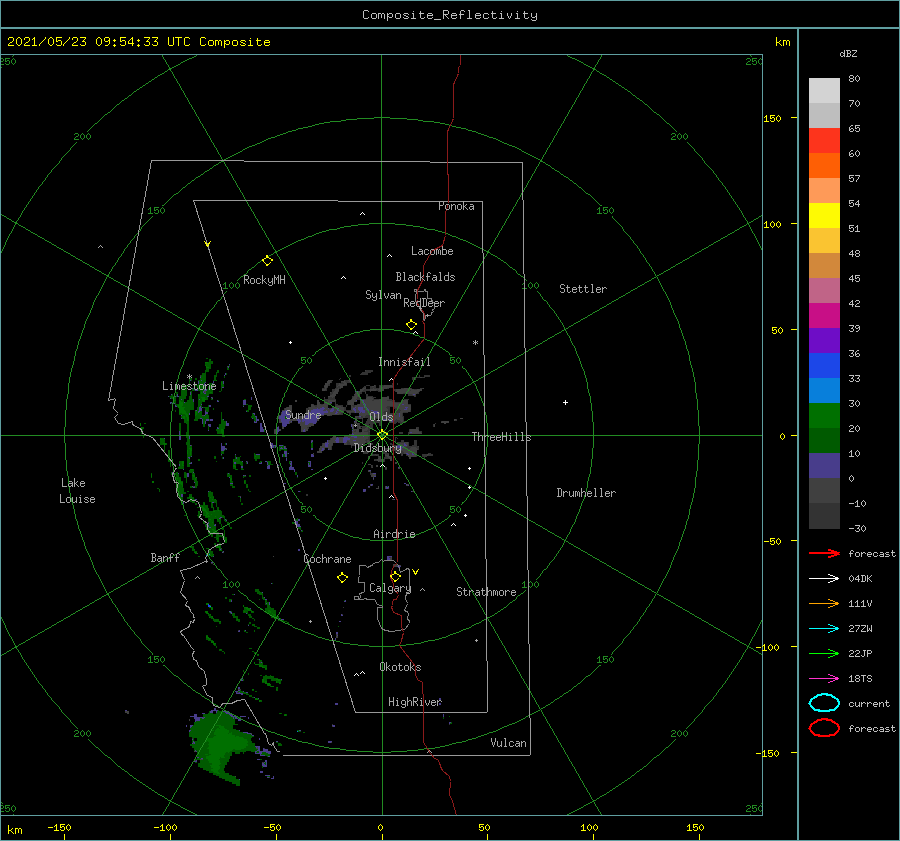Click the Lacombe city label
The height and width of the screenshot is (841, 900).
coord(432,251)
